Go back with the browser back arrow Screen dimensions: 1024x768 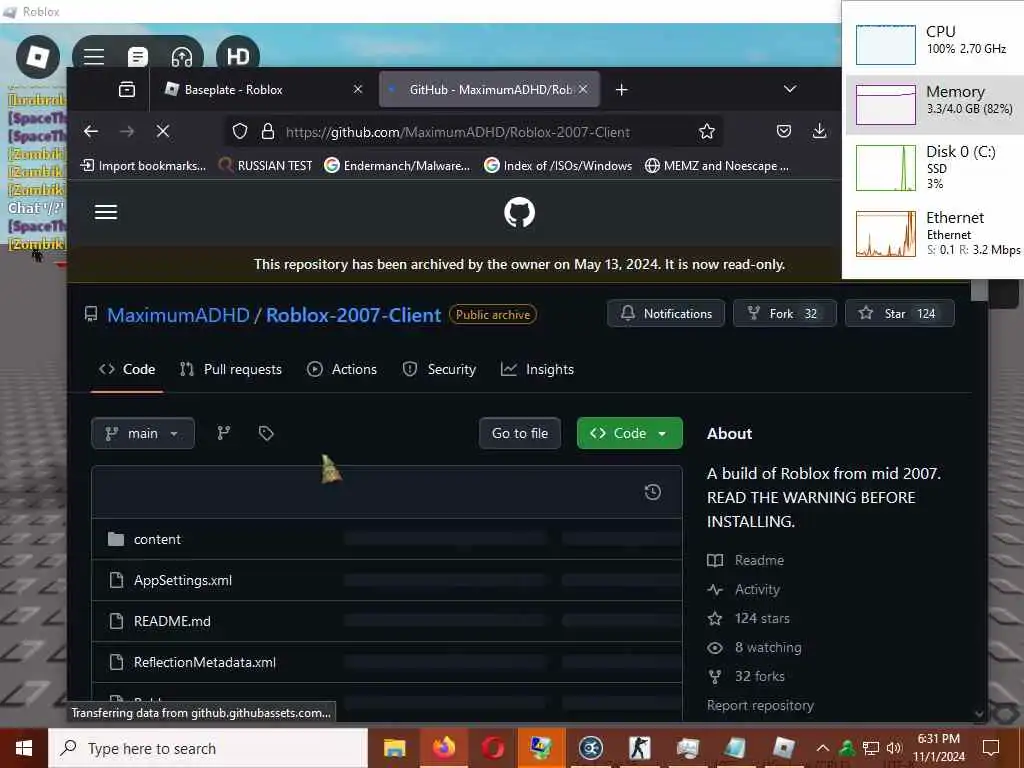coord(91,132)
